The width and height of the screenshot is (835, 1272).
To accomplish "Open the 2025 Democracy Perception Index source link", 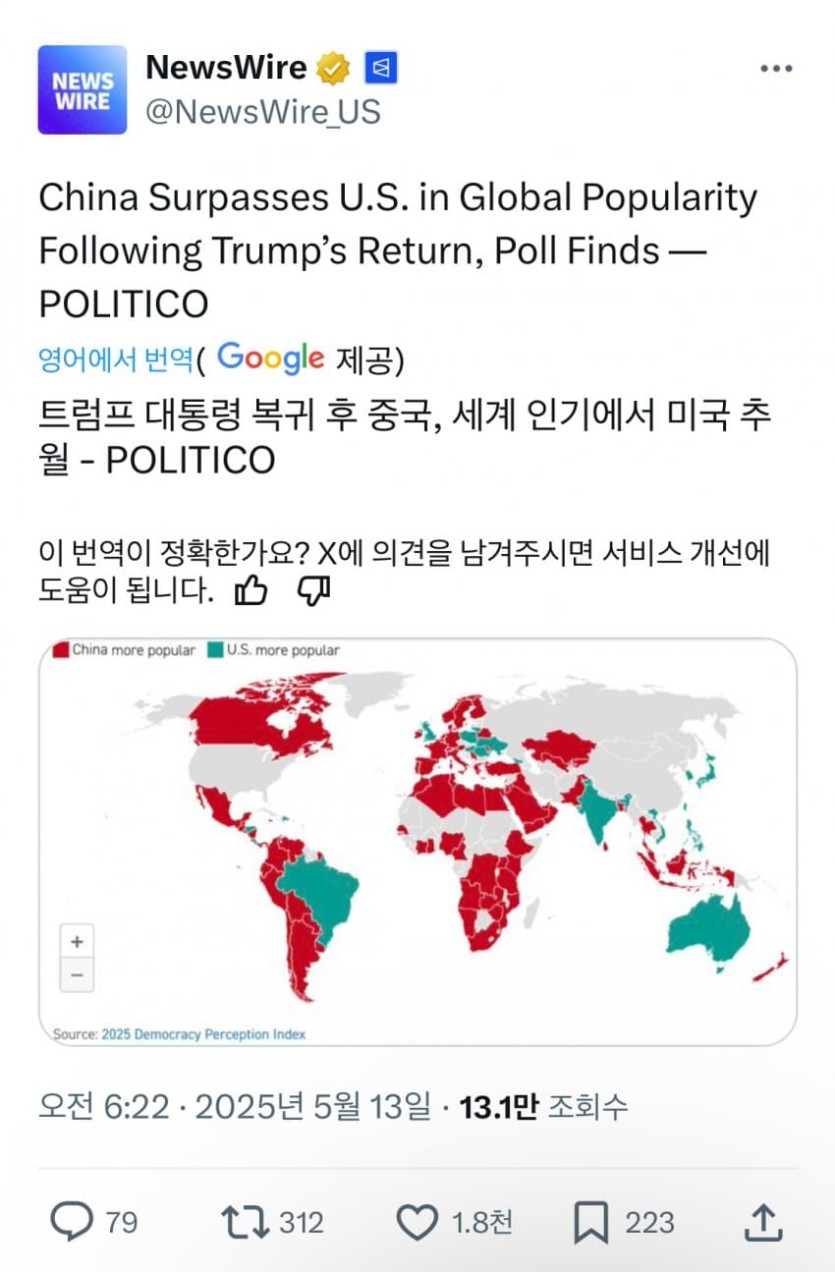I will pyautogui.click(x=203, y=1034).
